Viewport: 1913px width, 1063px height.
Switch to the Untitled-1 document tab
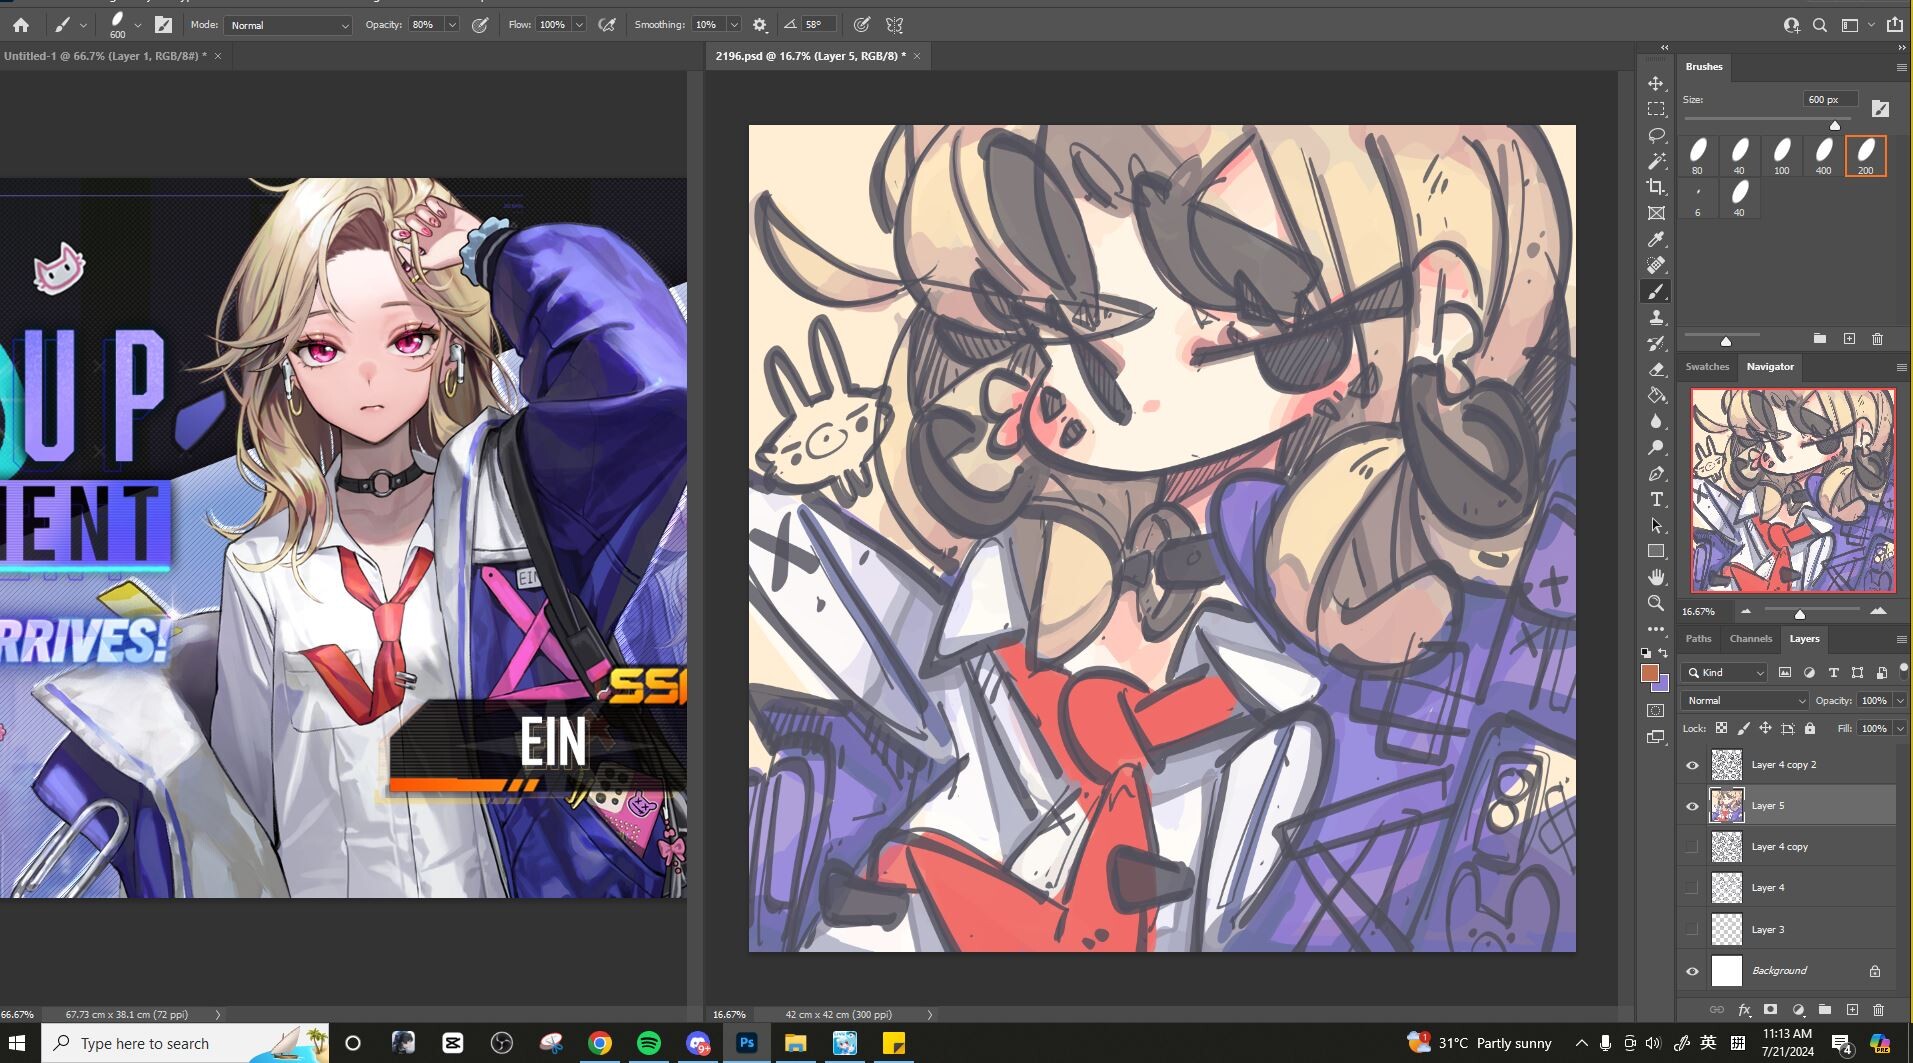pyautogui.click(x=105, y=56)
